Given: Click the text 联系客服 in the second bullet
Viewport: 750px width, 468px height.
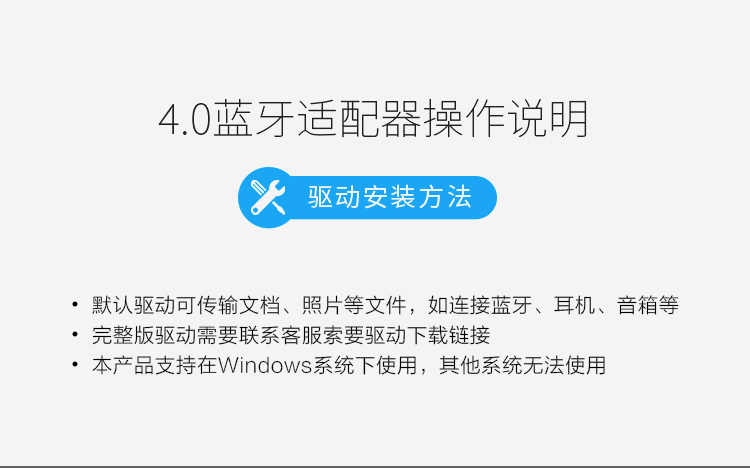Looking at the screenshot, I should (x=280, y=335).
